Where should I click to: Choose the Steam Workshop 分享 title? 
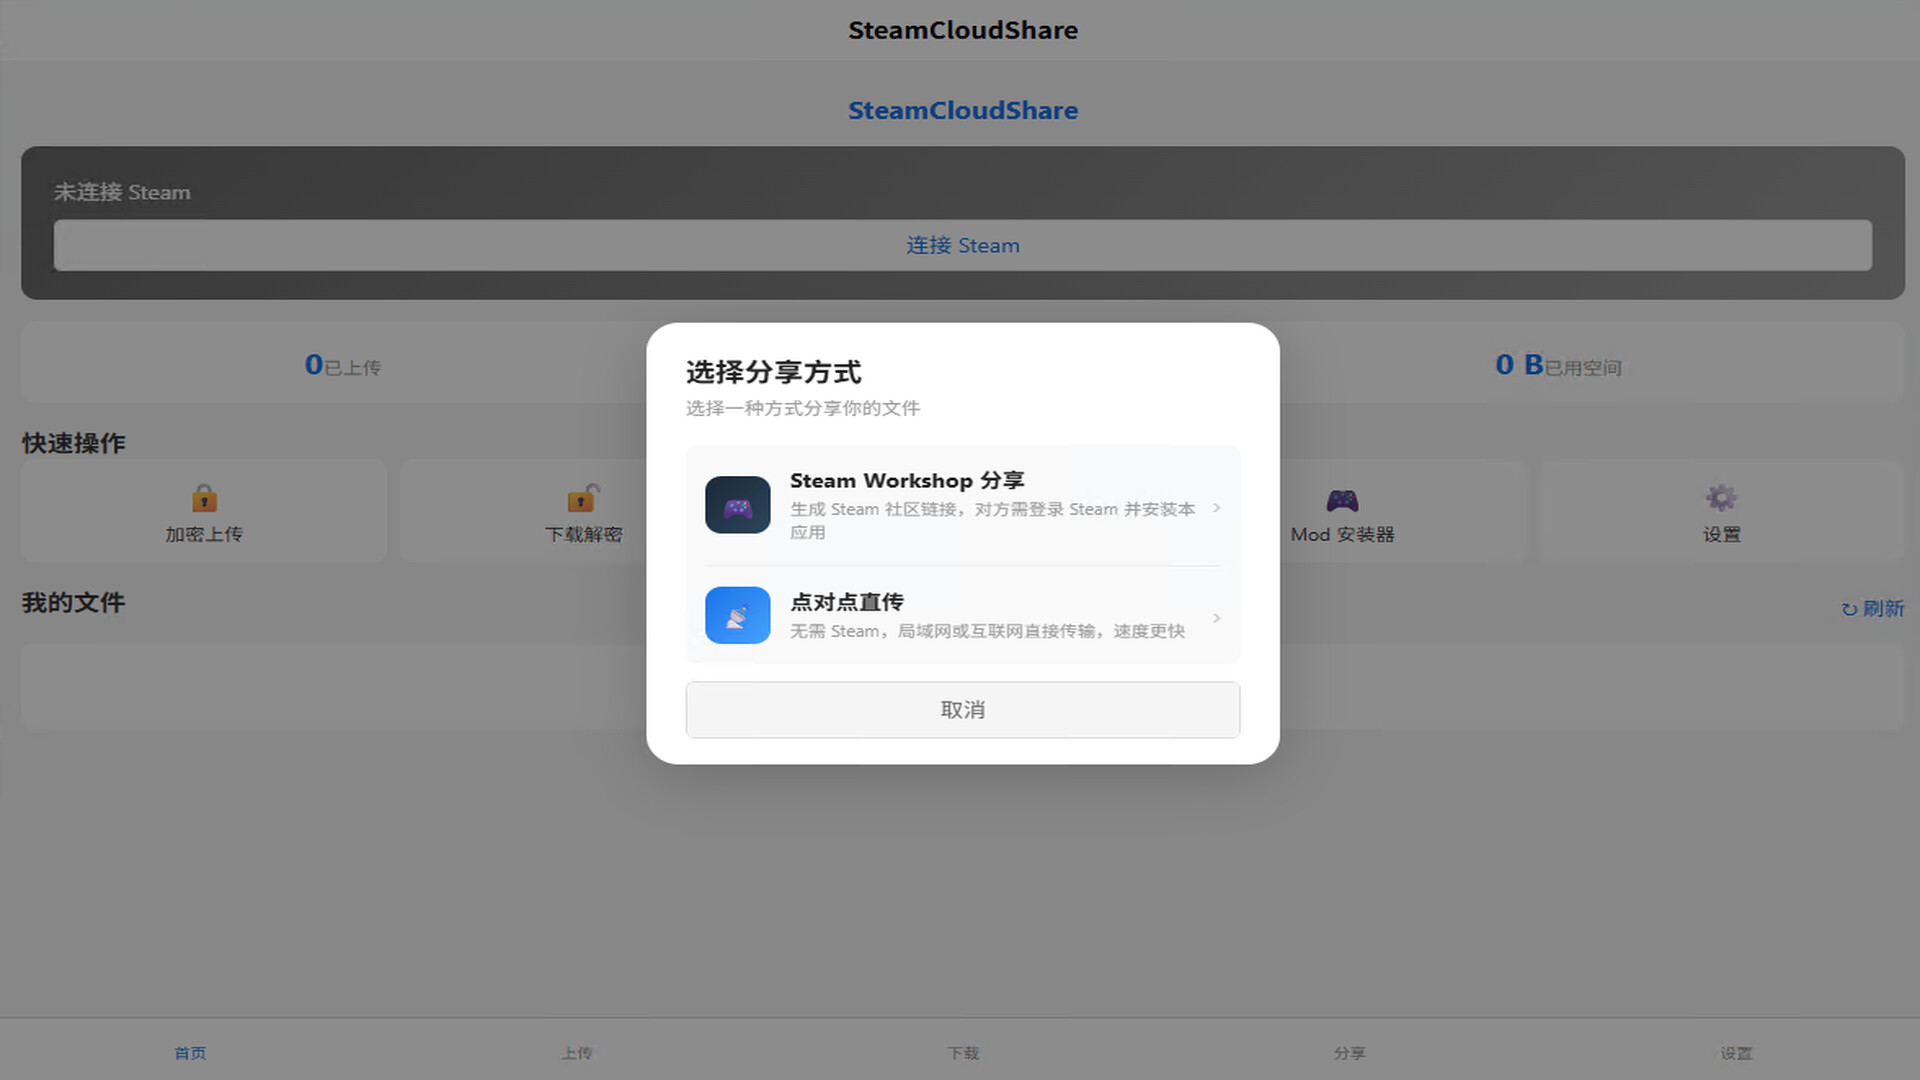[906, 481]
